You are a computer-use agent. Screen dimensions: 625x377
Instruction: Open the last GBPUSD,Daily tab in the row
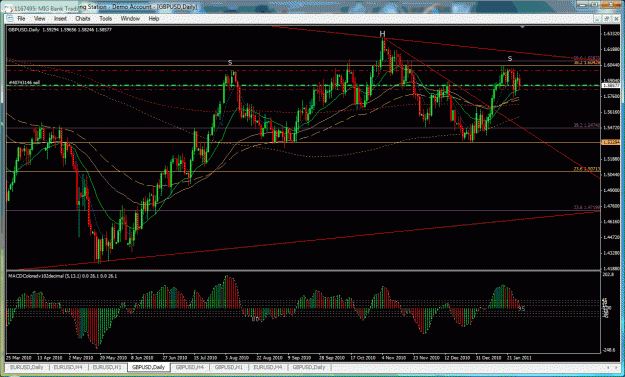[309, 367]
